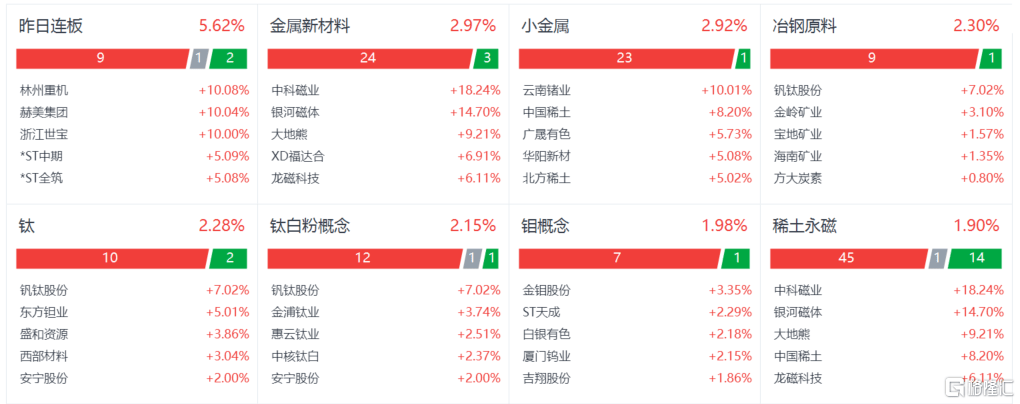1020x404 pixels.
Task: Select 金浦钛业 under 钛白粉概念
Action: tap(295, 312)
